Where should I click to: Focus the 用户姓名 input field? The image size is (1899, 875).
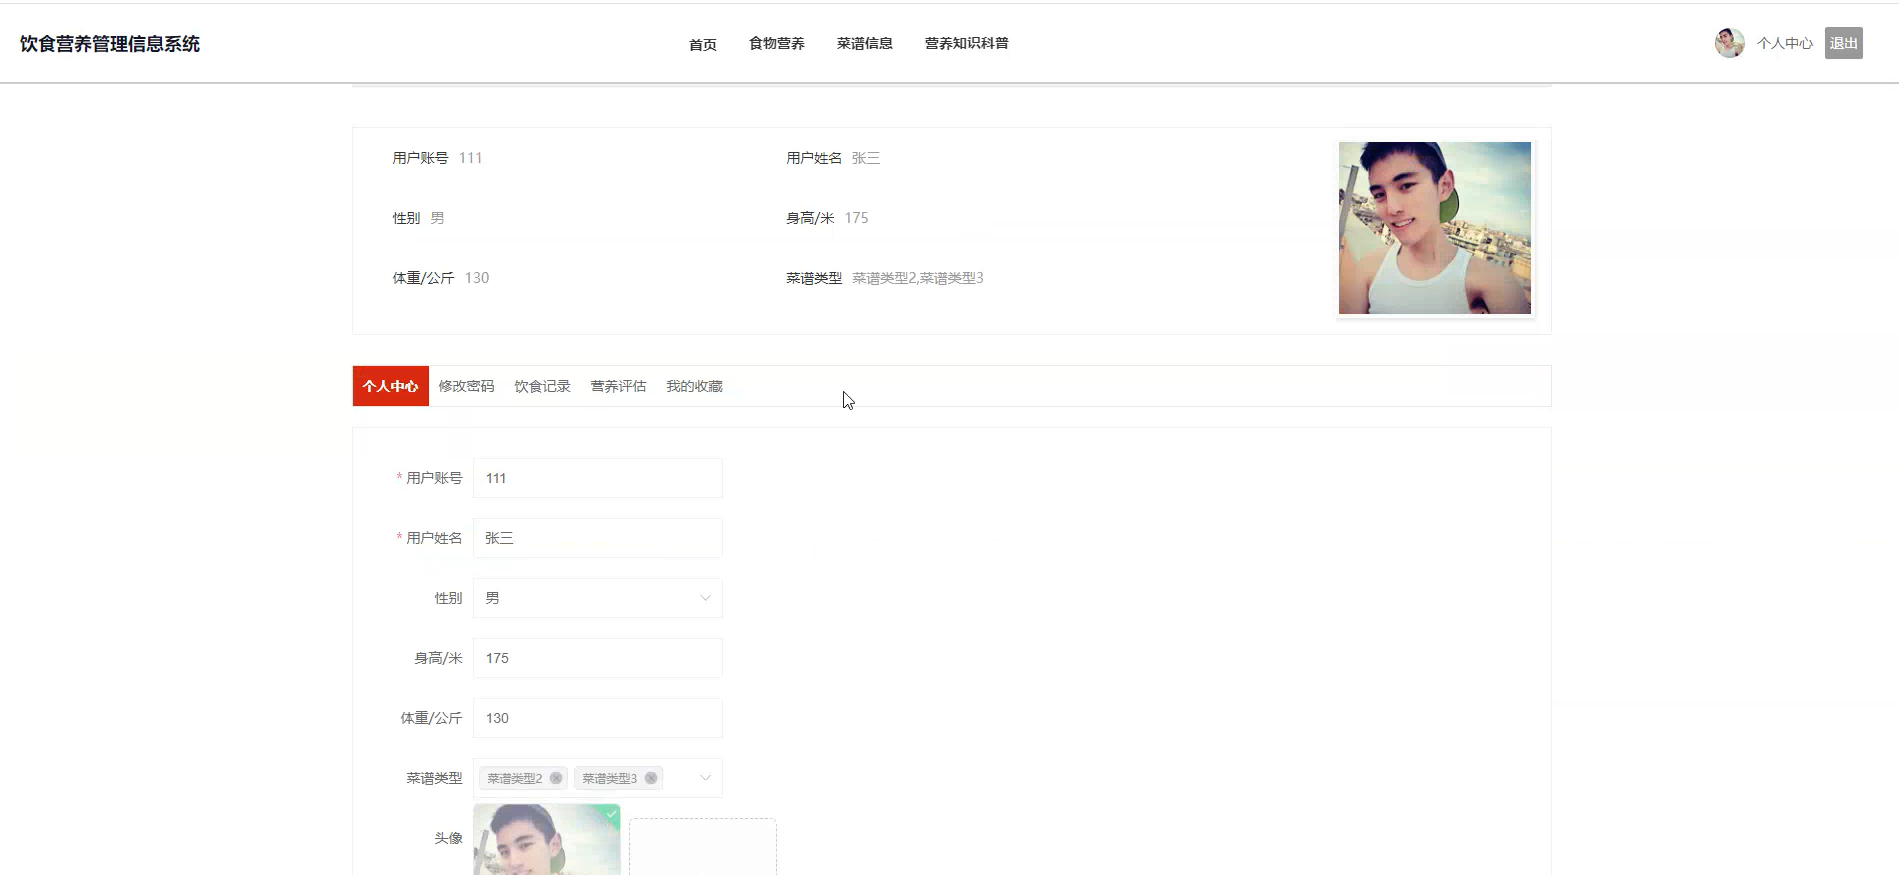pos(598,538)
